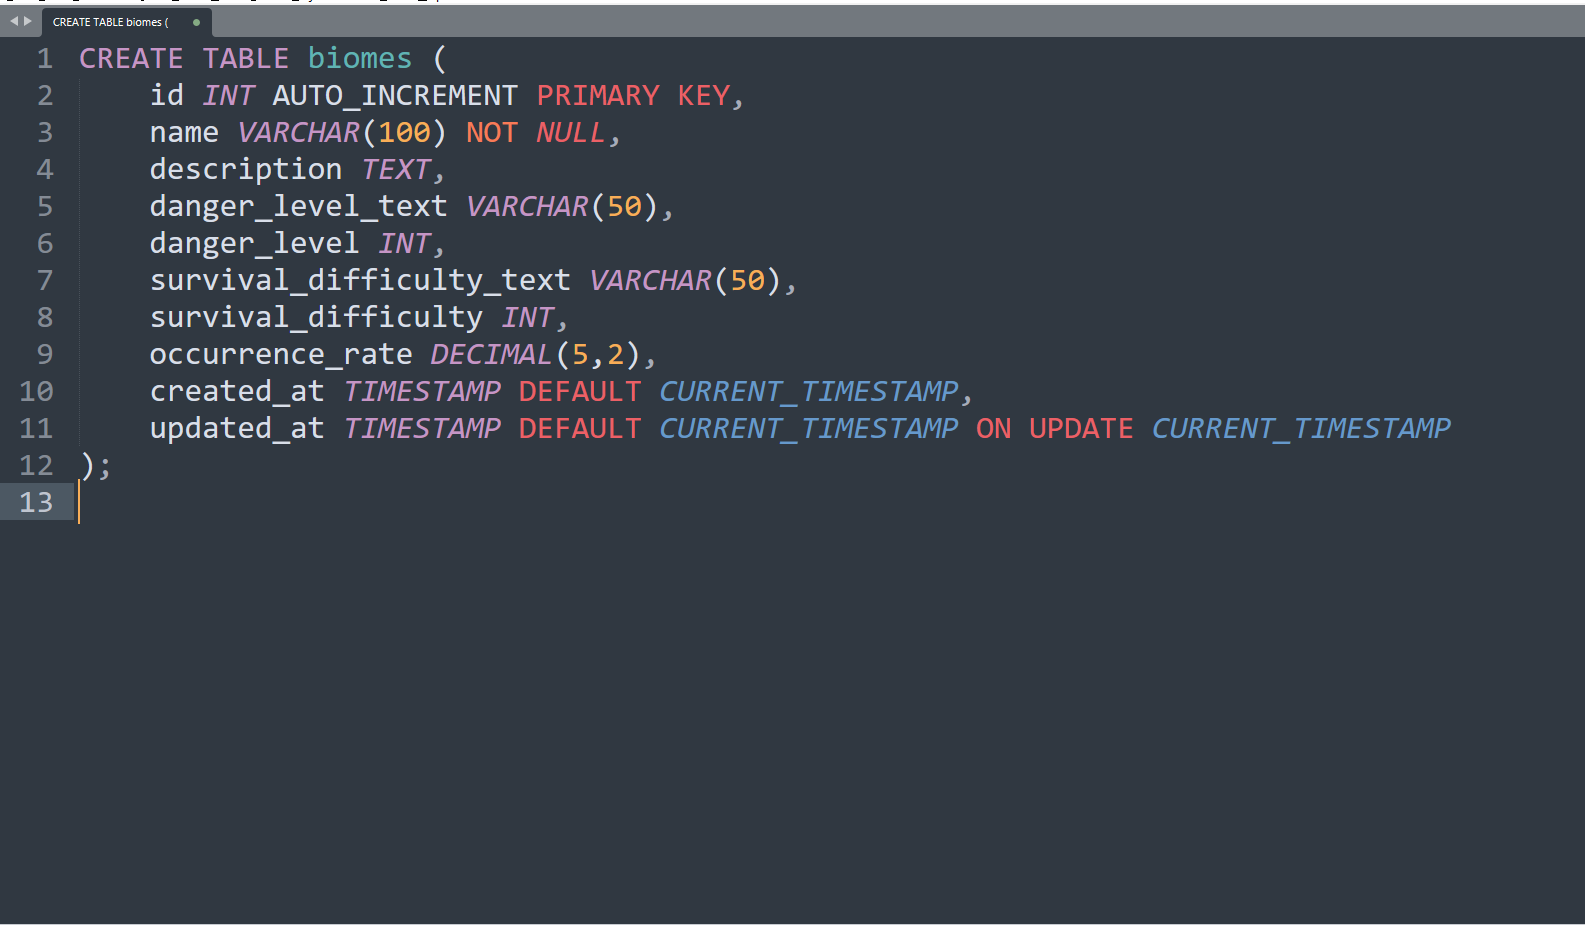The width and height of the screenshot is (1585, 925).
Task: Click VARCHAR on the survival_difficulty_text line
Action: click(651, 281)
